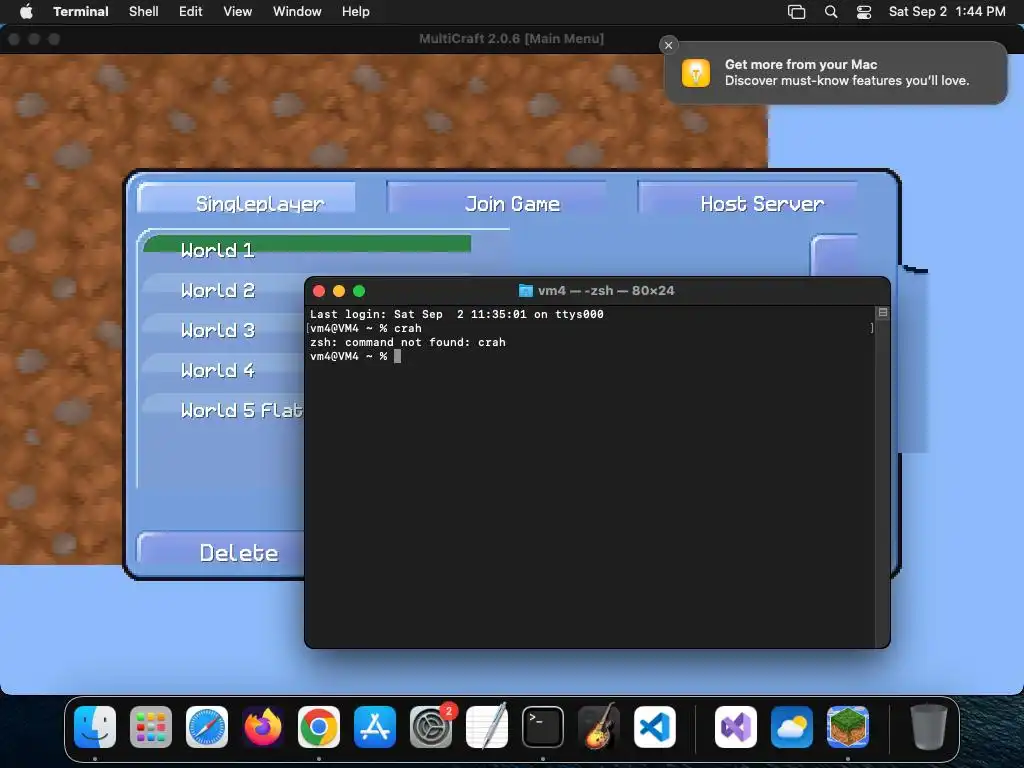Minimize the Terminal window yellow button
The height and width of the screenshot is (768, 1024).
pos(339,291)
